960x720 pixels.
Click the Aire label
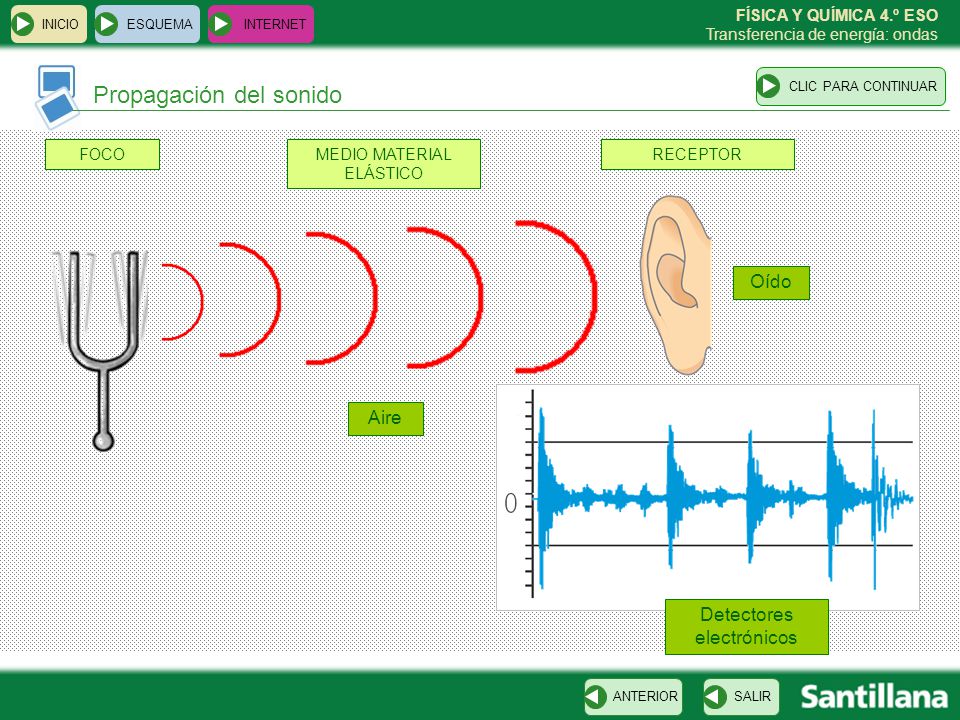click(386, 419)
